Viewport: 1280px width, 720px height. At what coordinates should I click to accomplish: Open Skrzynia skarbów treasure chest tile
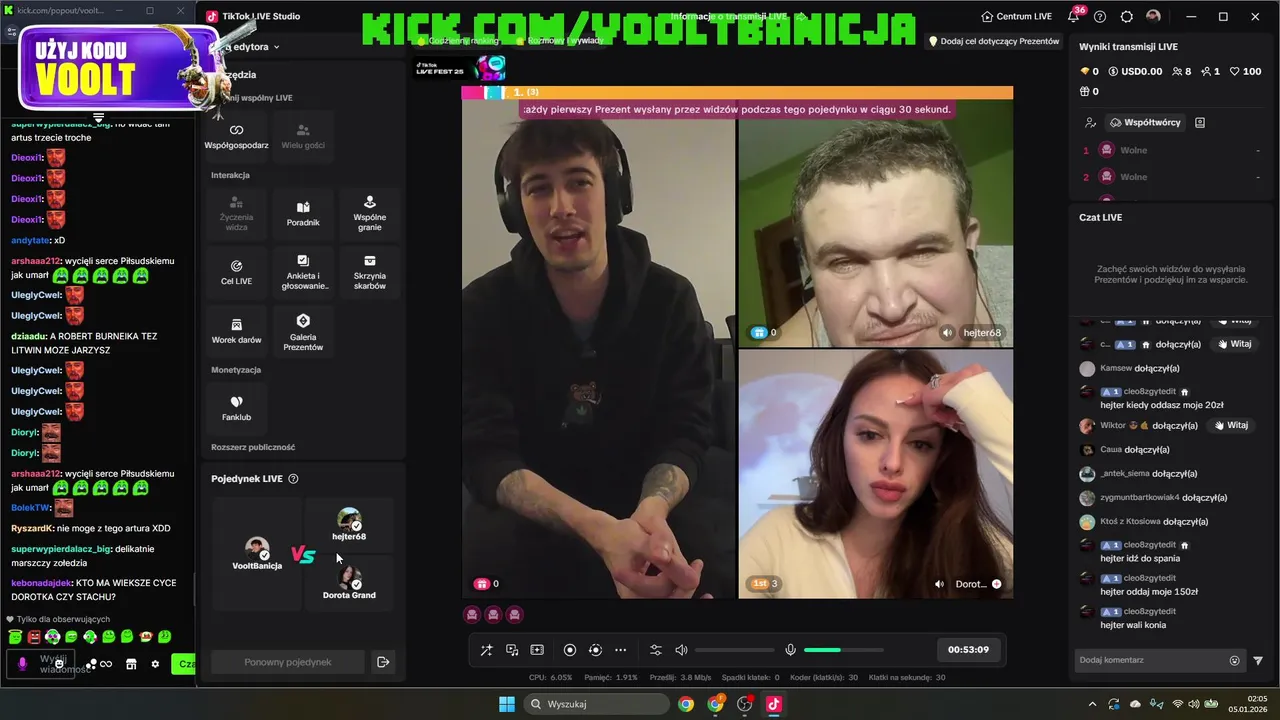coord(369,271)
